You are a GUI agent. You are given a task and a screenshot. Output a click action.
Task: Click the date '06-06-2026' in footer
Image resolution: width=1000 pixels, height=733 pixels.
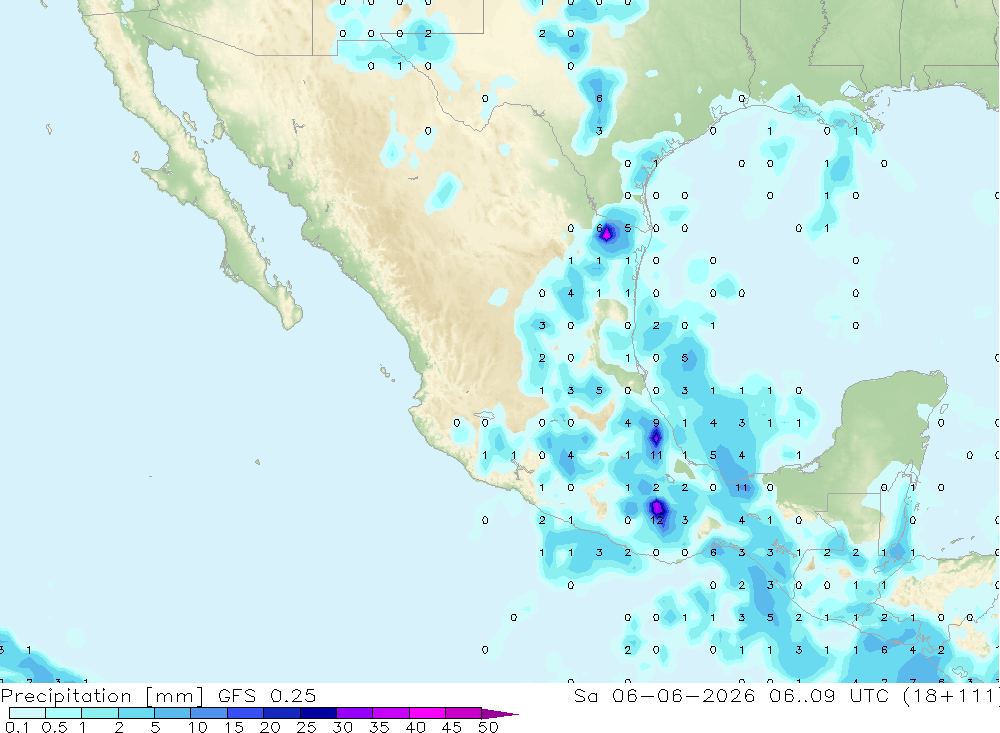[683, 695]
